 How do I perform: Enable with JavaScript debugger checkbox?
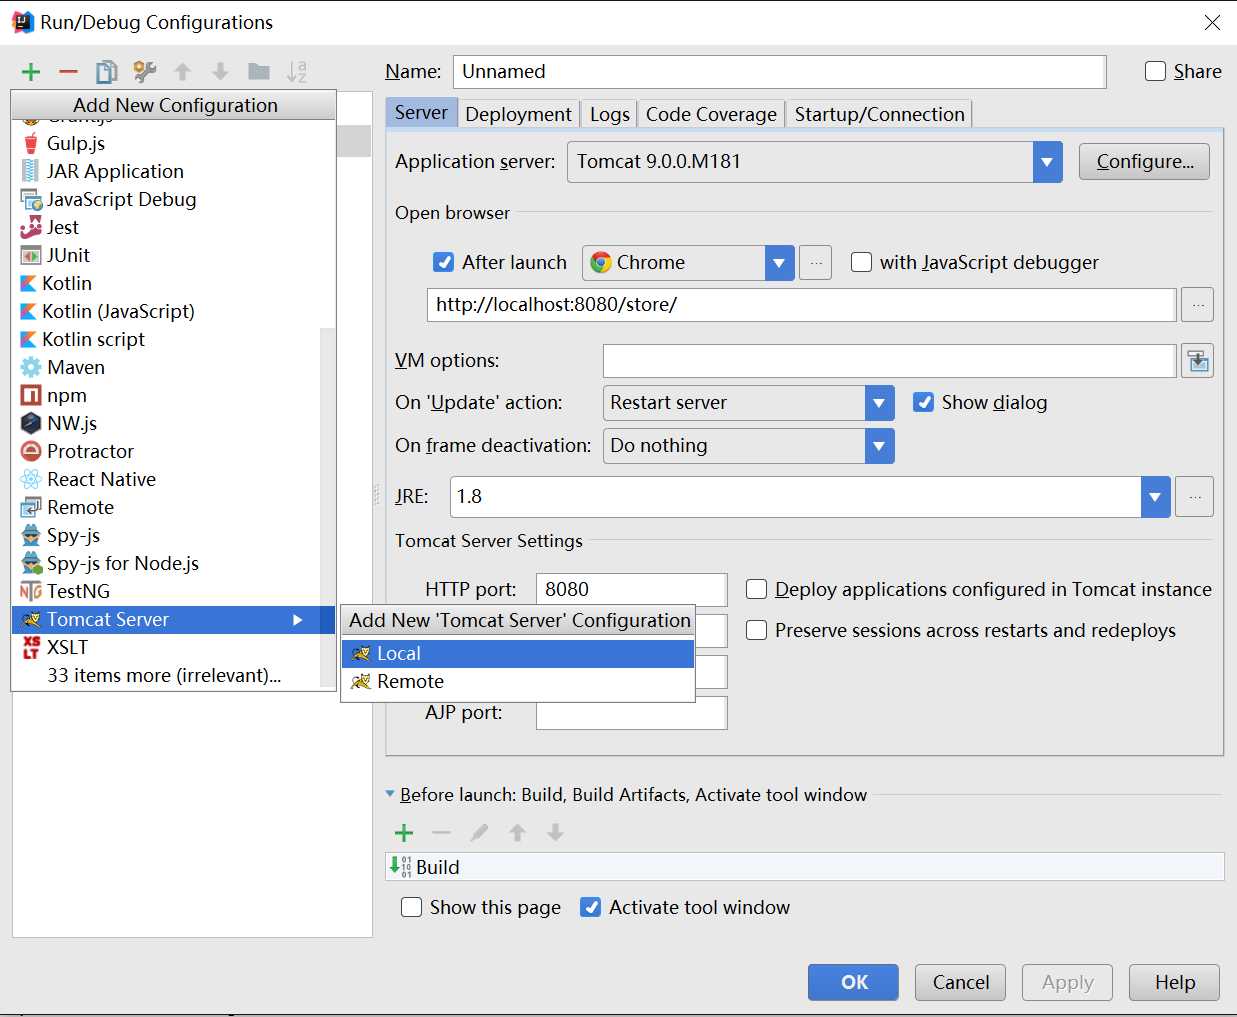[861, 262]
